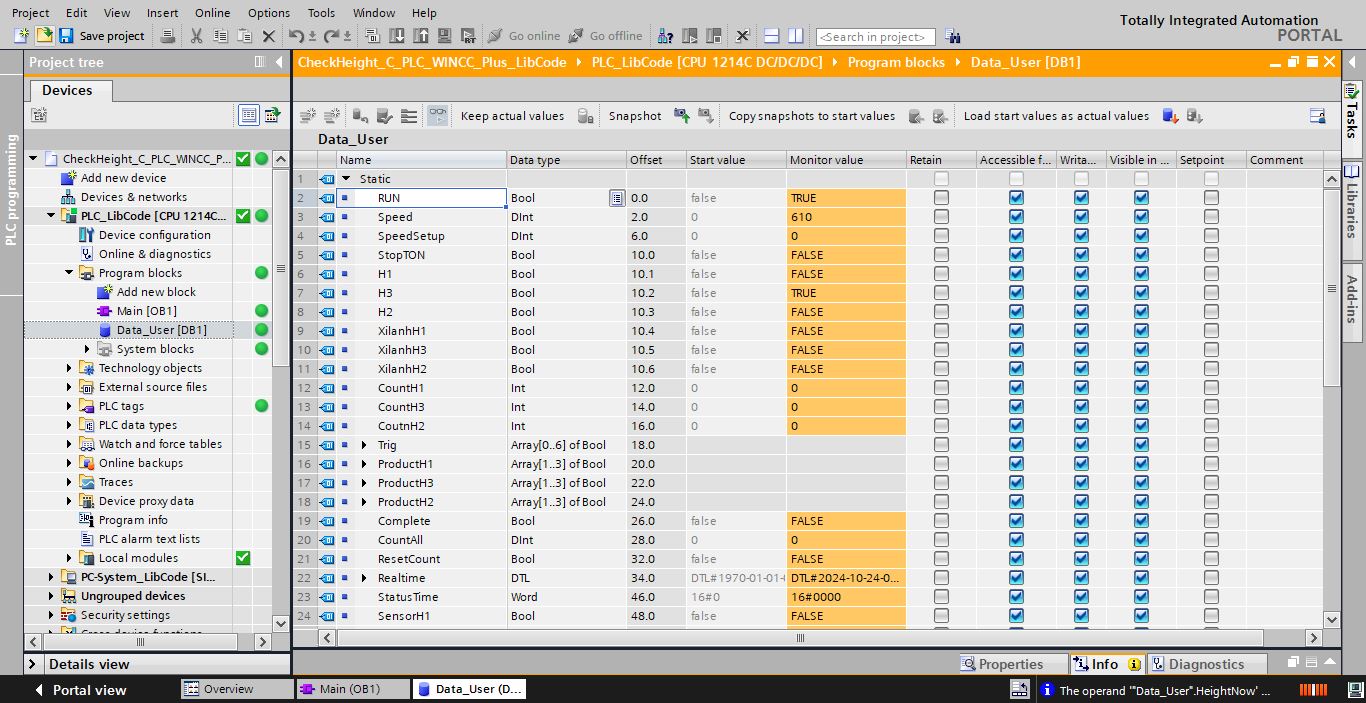Open Device configuration in project tree
1366x703 pixels.
(x=154, y=235)
